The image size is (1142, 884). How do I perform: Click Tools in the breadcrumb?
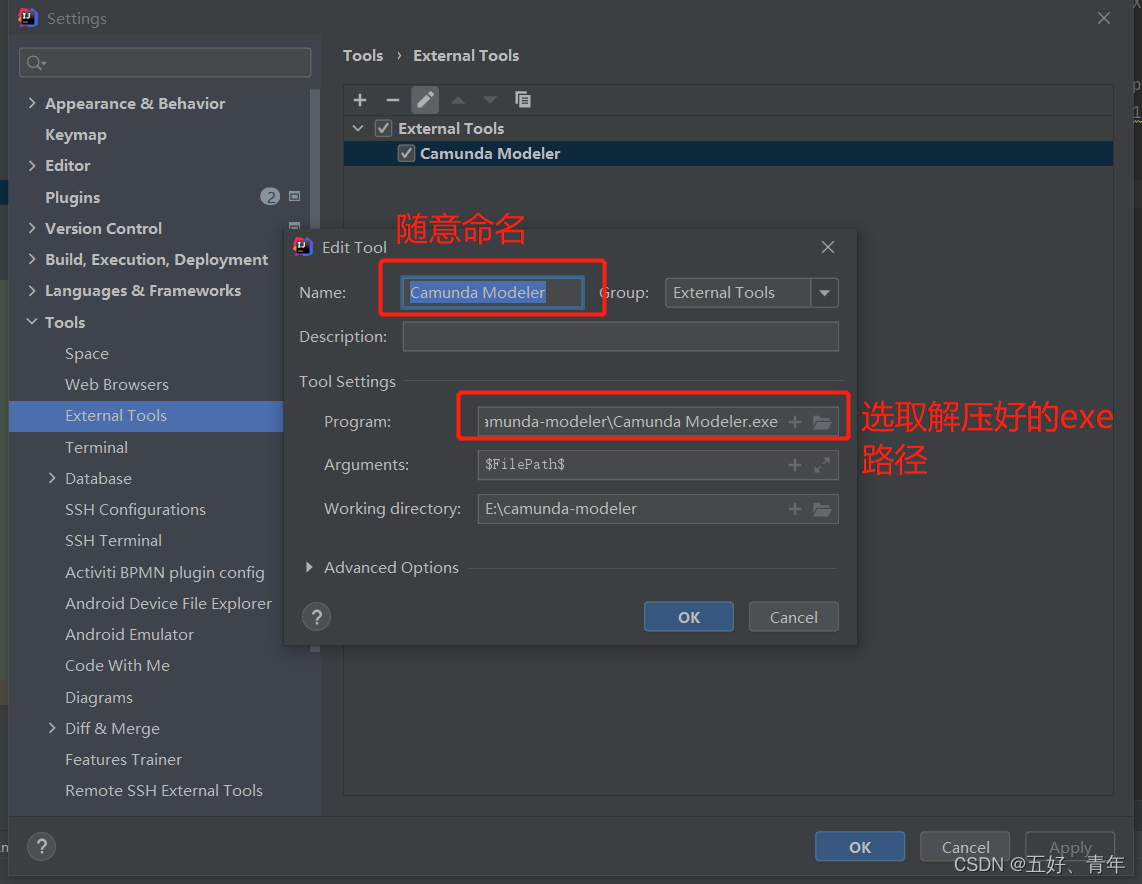[363, 56]
